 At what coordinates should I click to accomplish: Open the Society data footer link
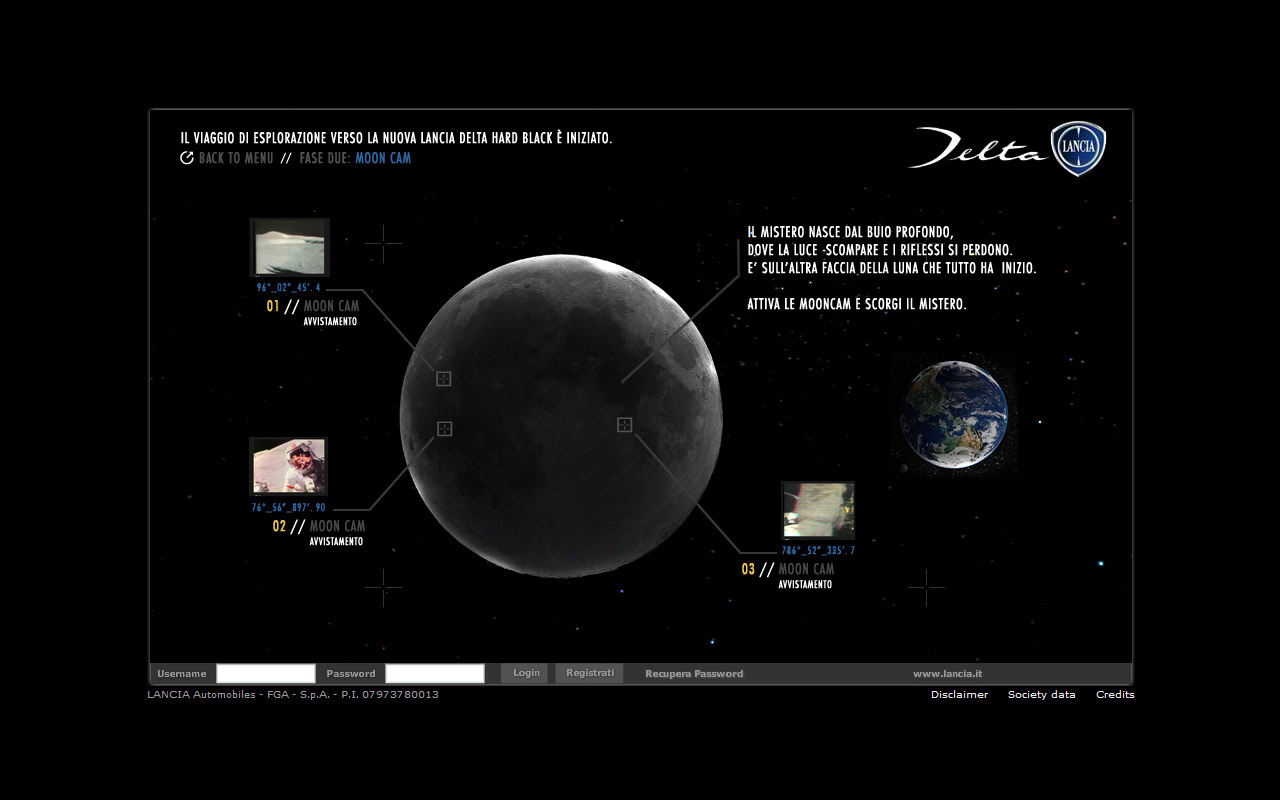1042,694
